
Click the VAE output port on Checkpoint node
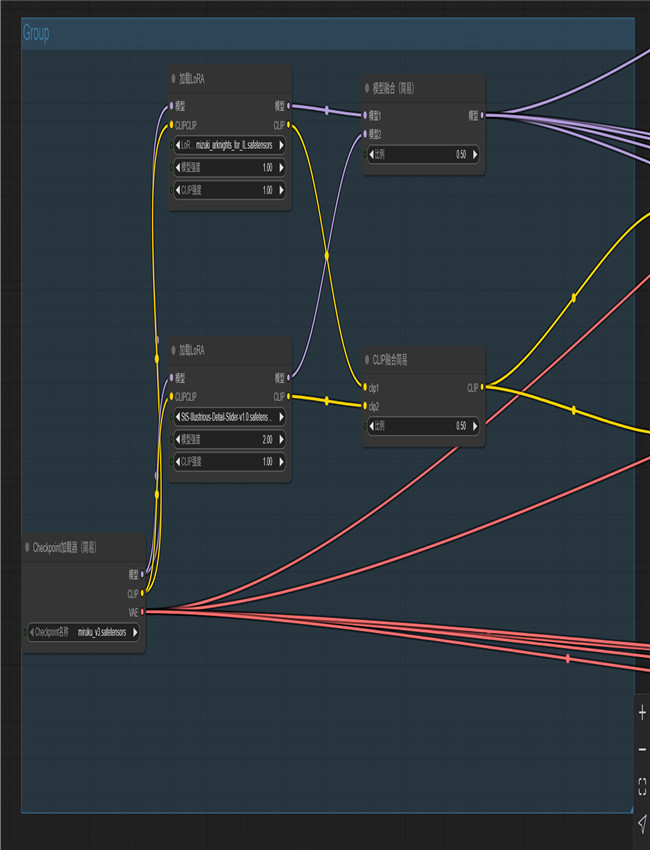143,611
